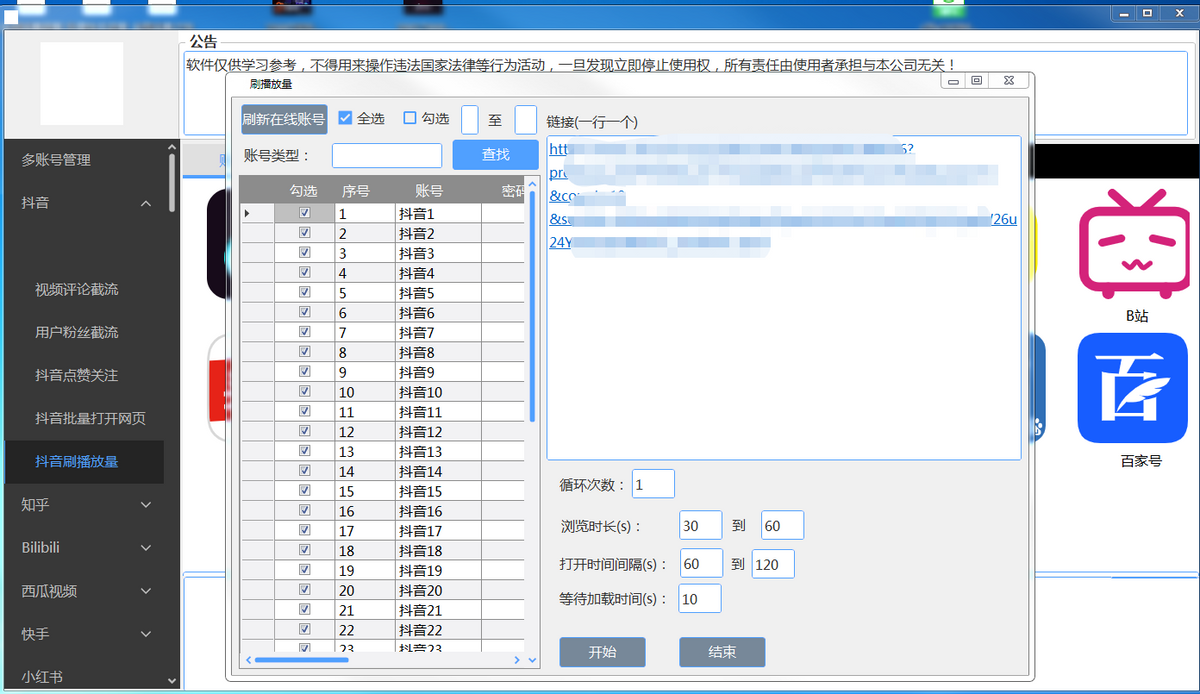Uncheck the checkbox in row 抖音16

pyautogui.click(x=305, y=510)
